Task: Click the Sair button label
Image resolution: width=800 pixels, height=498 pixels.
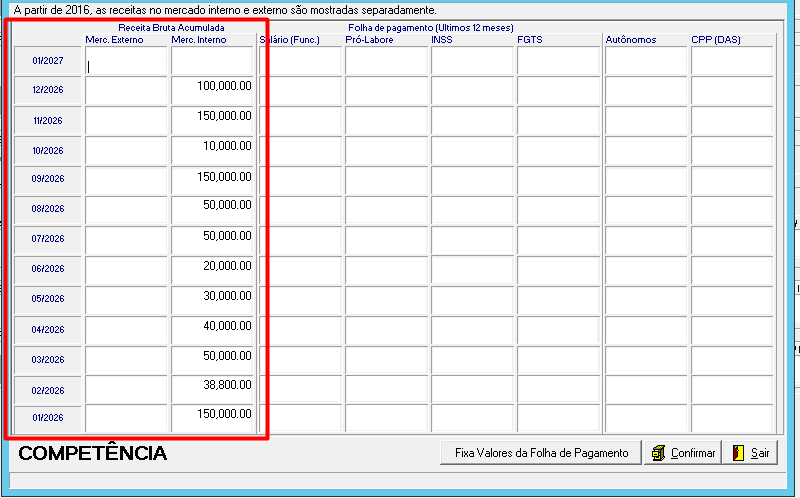Action: click(x=760, y=453)
